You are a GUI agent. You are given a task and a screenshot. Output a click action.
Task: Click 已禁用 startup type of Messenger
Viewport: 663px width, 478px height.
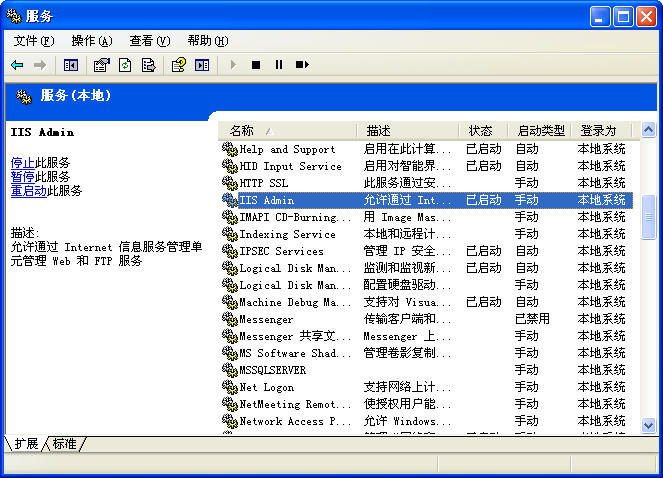click(532, 319)
